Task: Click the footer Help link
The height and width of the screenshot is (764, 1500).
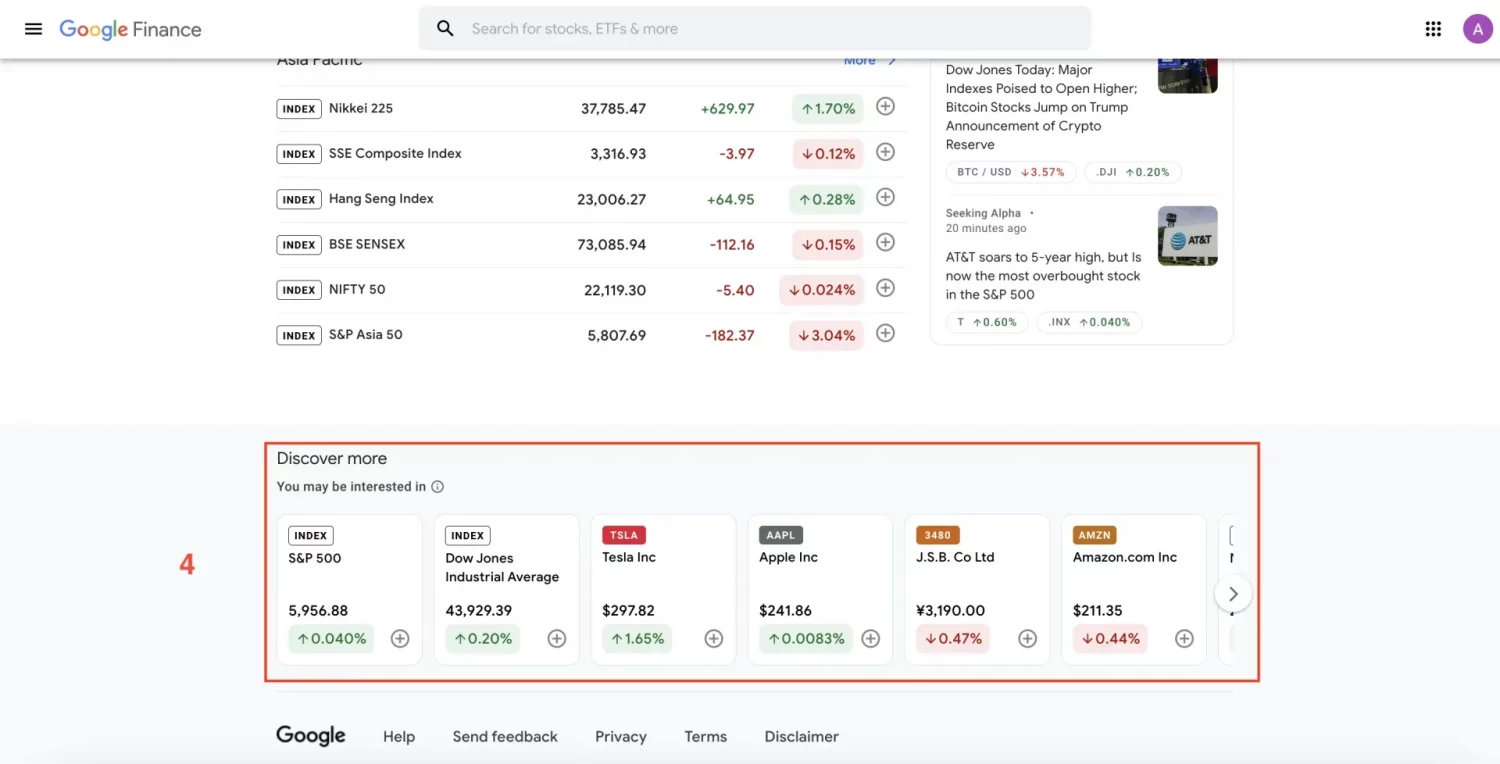Action: coord(399,737)
